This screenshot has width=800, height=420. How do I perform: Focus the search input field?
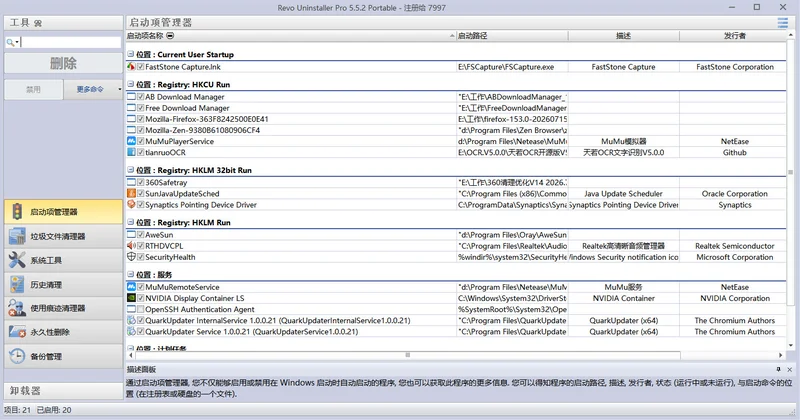pyautogui.click(x=70, y=42)
